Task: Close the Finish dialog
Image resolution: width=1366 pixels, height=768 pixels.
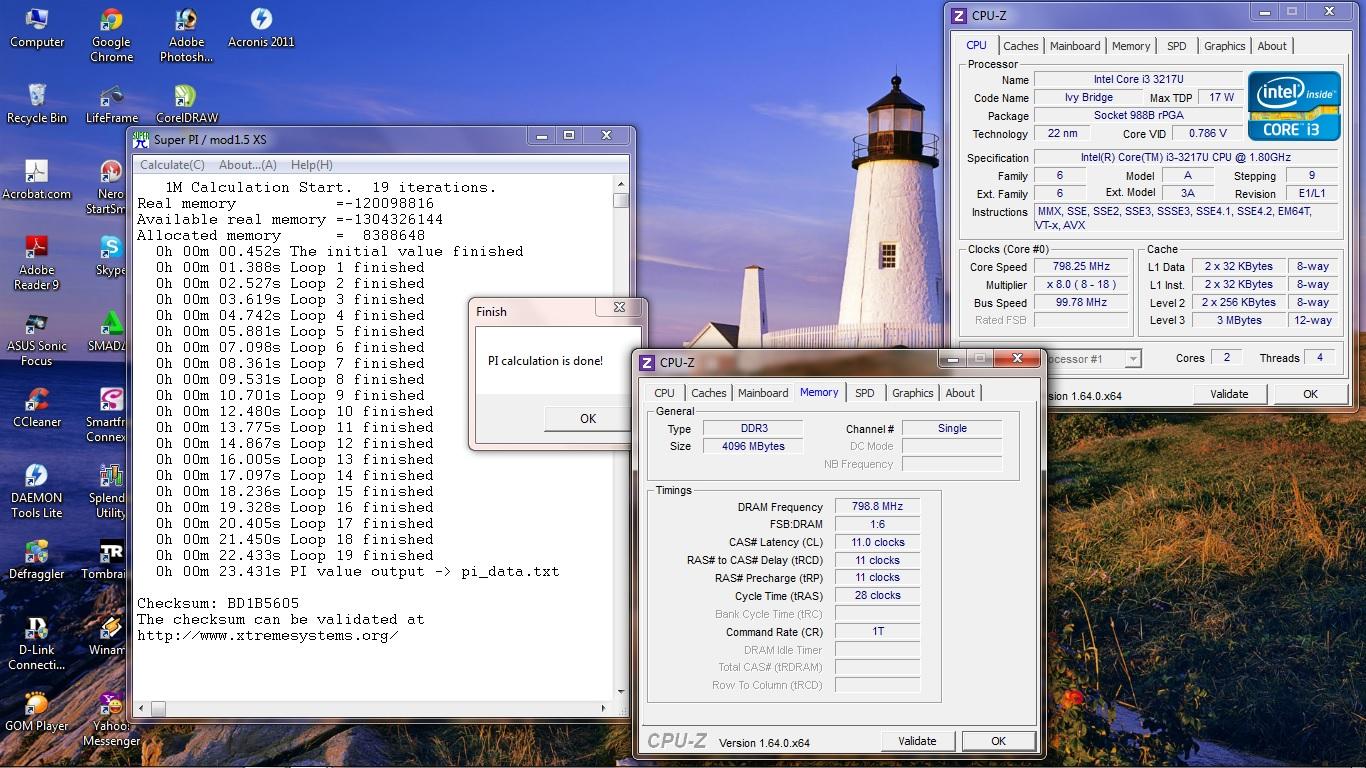Action: pos(619,308)
